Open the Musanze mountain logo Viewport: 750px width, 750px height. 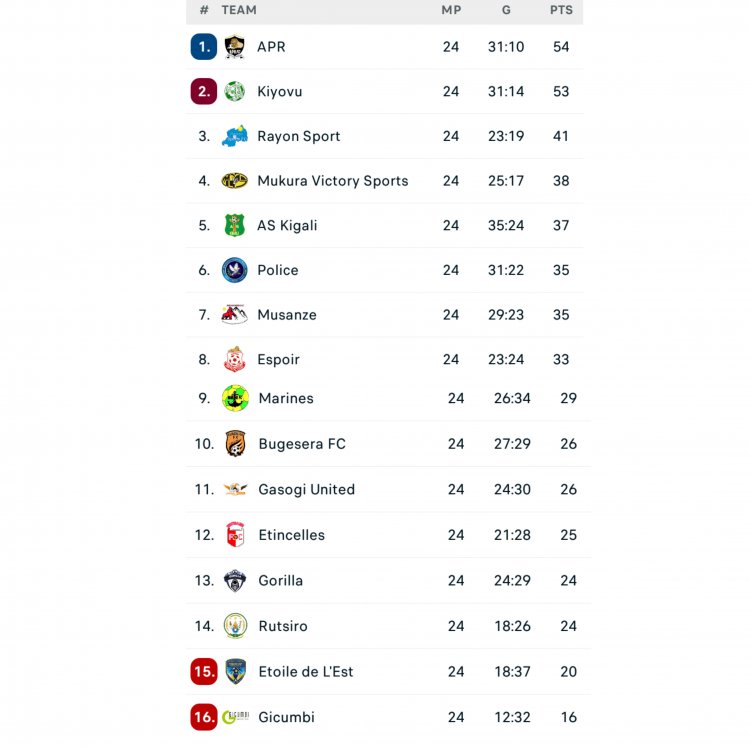click(234, 315)
